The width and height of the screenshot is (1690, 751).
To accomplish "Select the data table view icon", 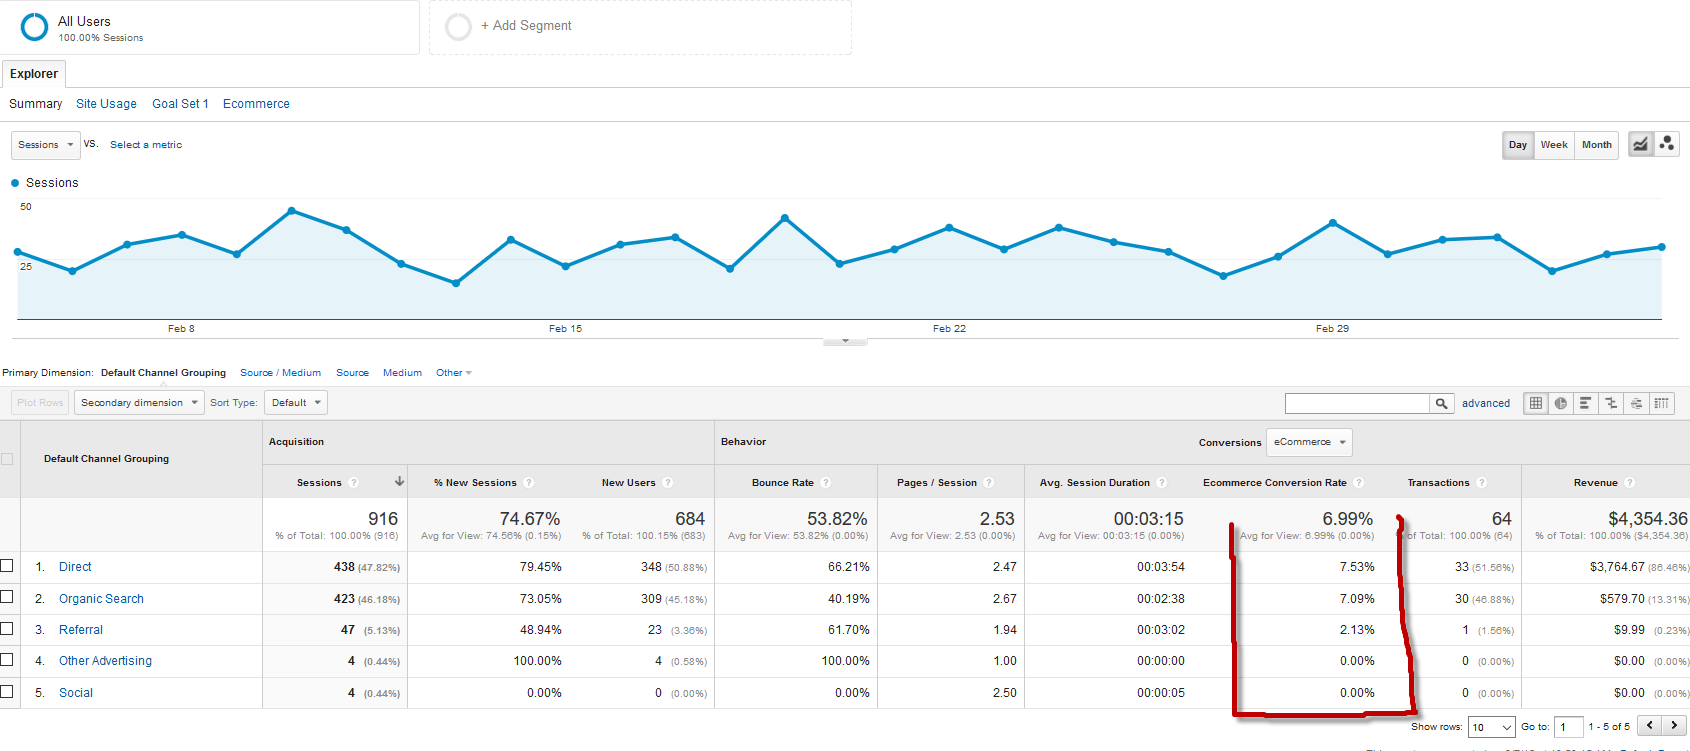I will coord(1536,403).
